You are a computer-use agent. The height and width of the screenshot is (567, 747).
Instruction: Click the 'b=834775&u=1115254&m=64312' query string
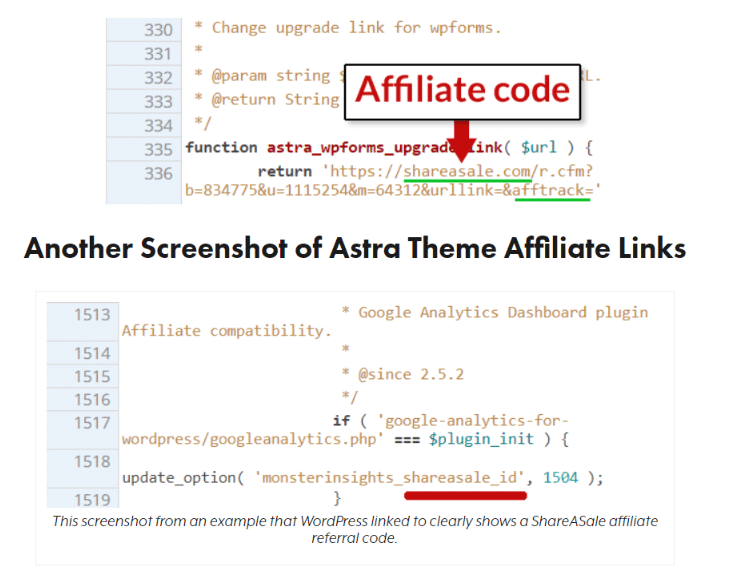[303, 191]
